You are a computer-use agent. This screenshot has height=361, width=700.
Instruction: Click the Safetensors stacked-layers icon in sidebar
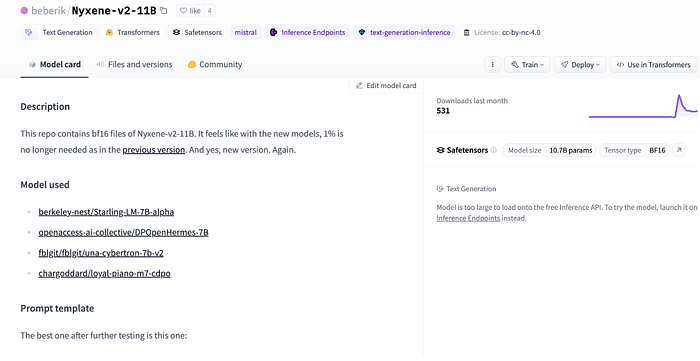[x=440, y=150]
